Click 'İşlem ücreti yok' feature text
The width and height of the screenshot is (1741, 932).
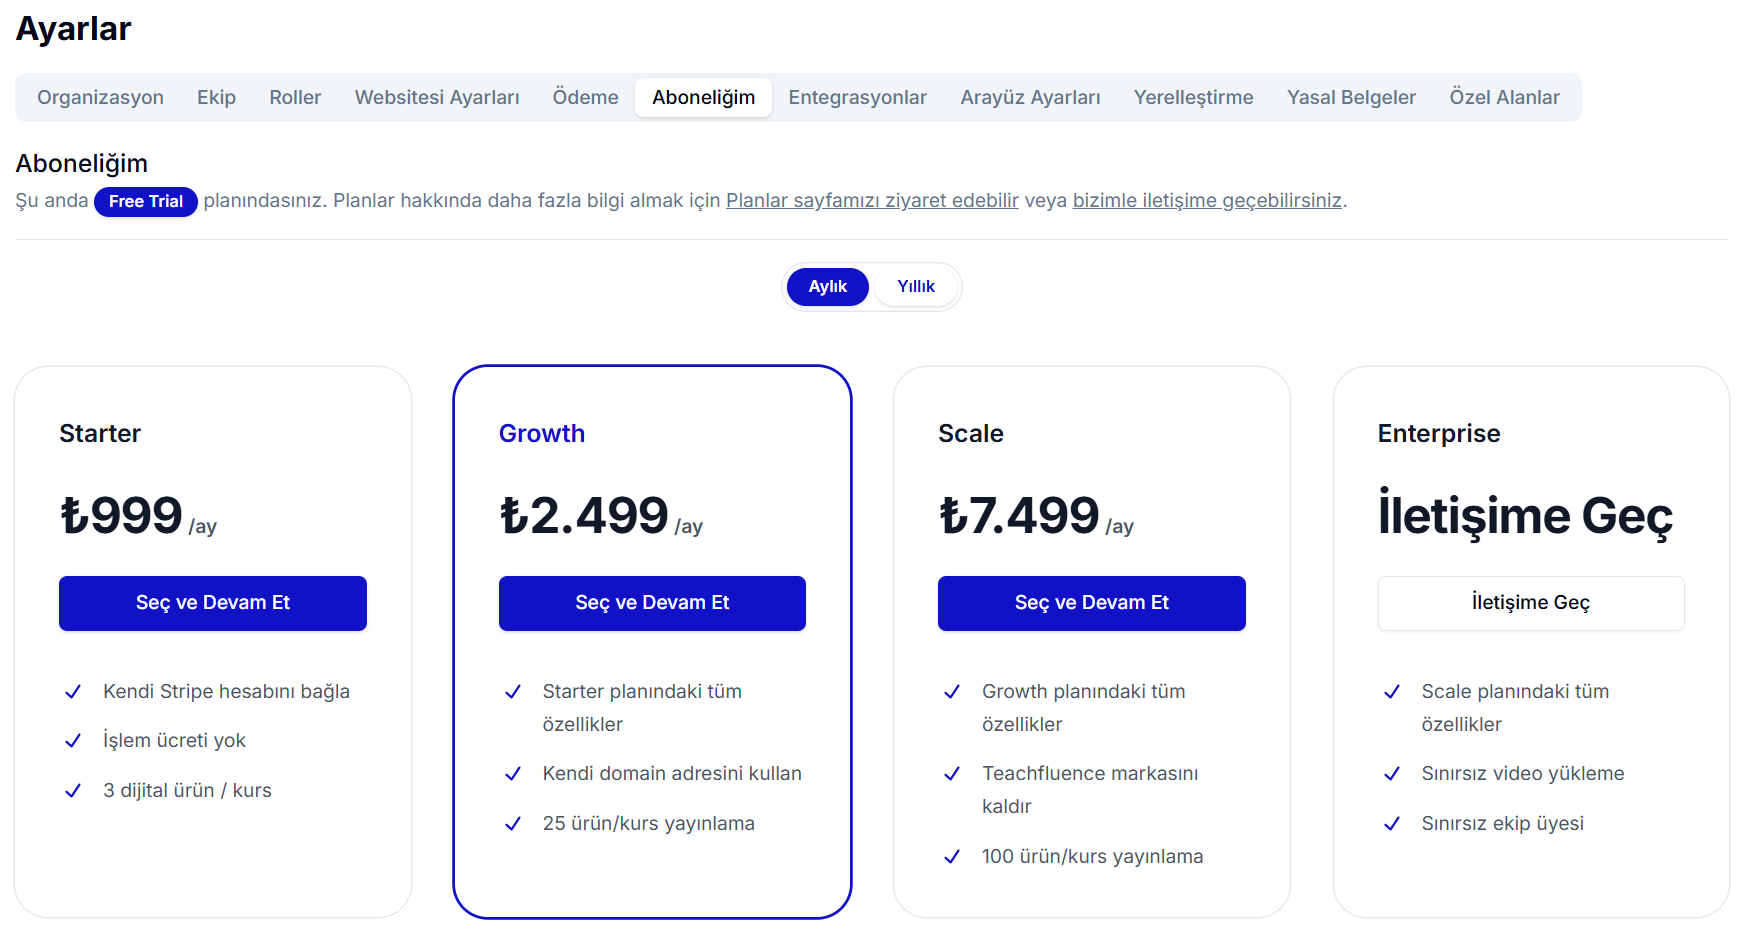[x=174, y=740]
